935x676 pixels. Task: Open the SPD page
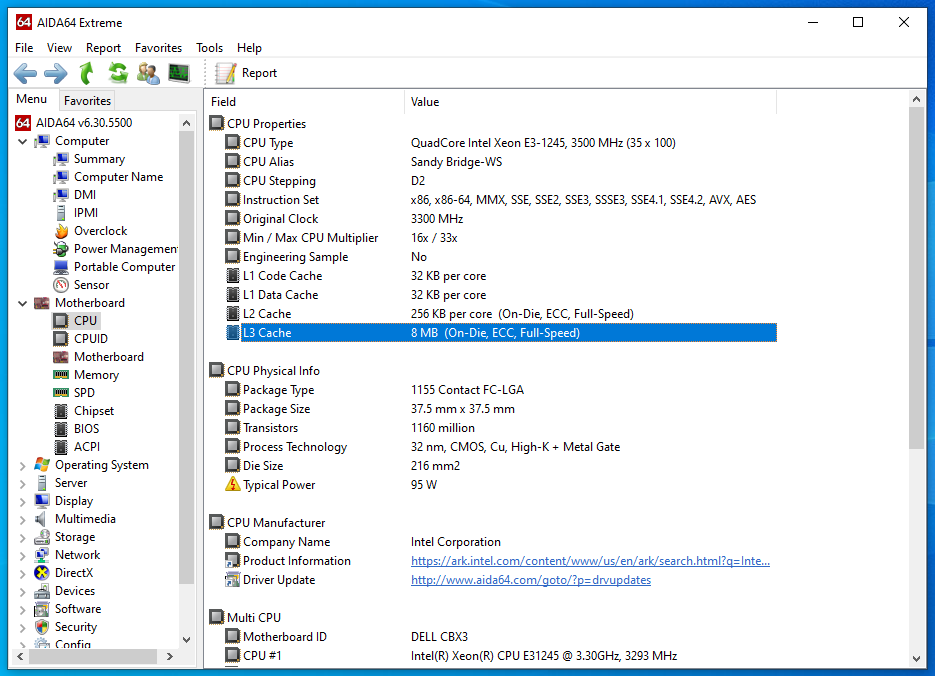[x=84, y=393]
